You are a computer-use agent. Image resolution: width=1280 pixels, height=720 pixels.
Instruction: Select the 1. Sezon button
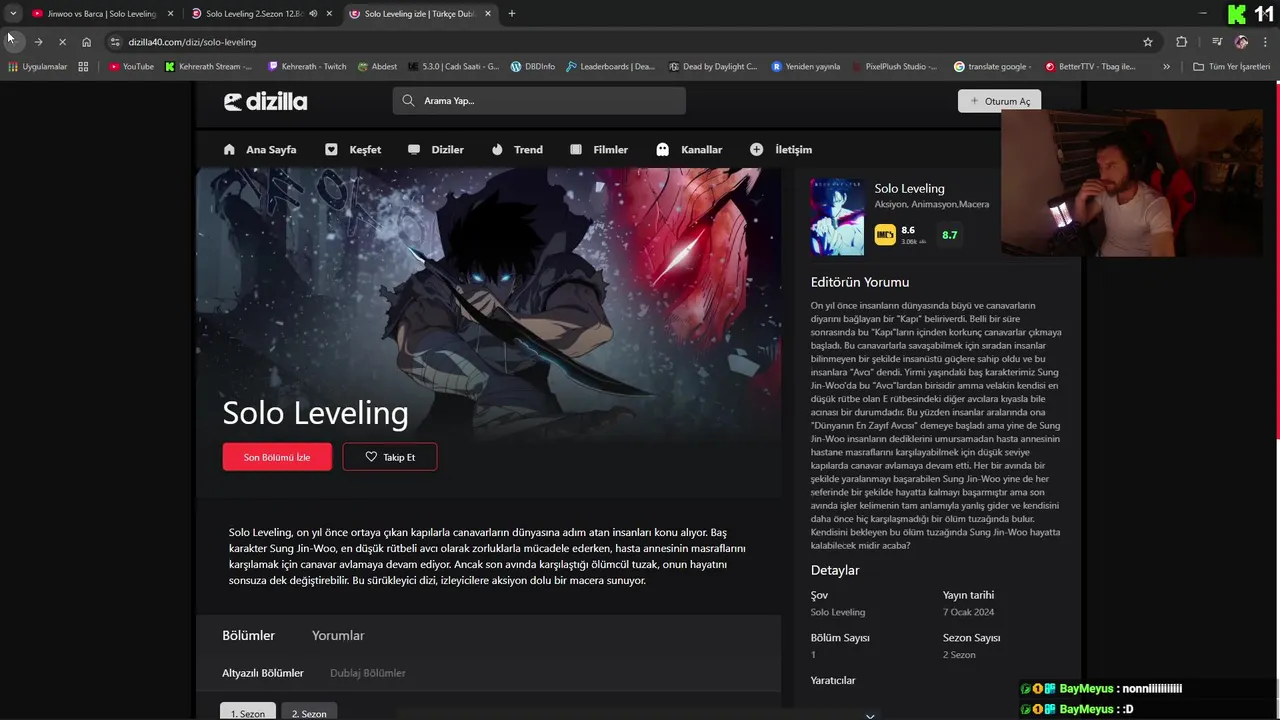pyautogui.click(x=248, y=712)
